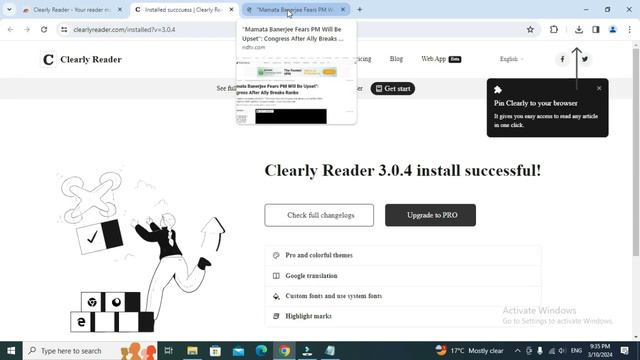
Task: Click the Chrome icon on the taskbar
Action: point(284,351)
